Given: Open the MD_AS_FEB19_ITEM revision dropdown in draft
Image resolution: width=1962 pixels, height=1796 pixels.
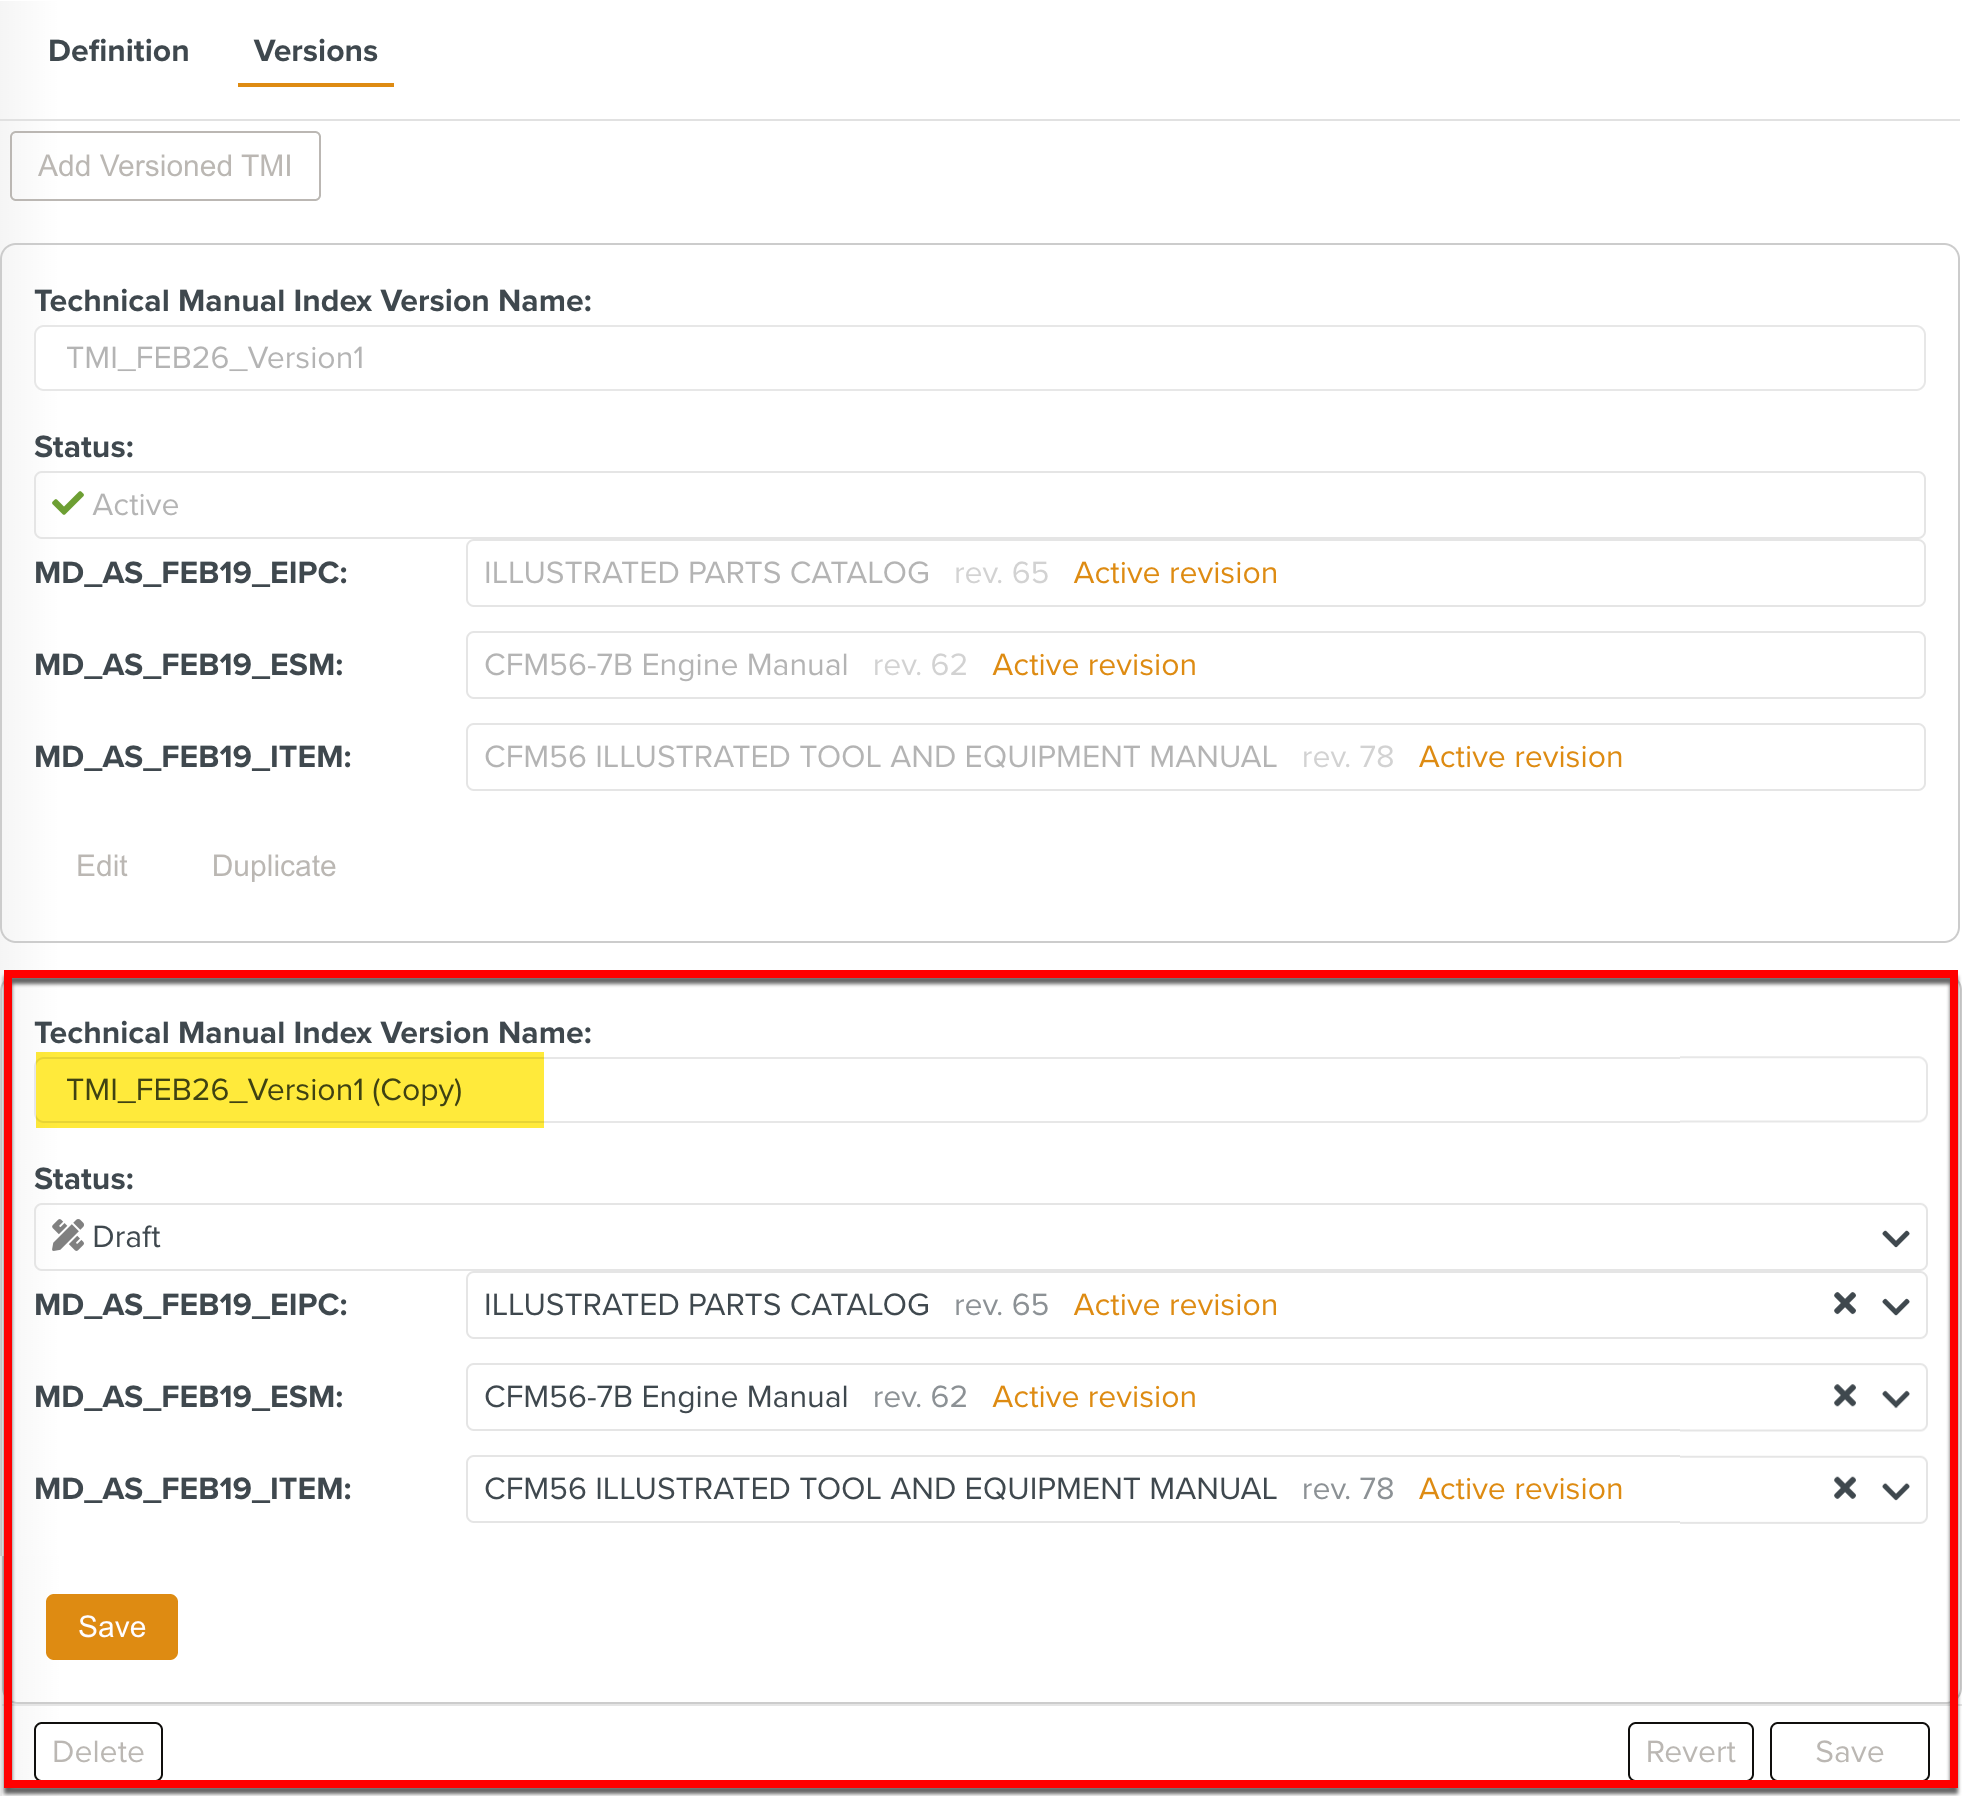Looking at the screenshot, I should click(1895, 1490).
